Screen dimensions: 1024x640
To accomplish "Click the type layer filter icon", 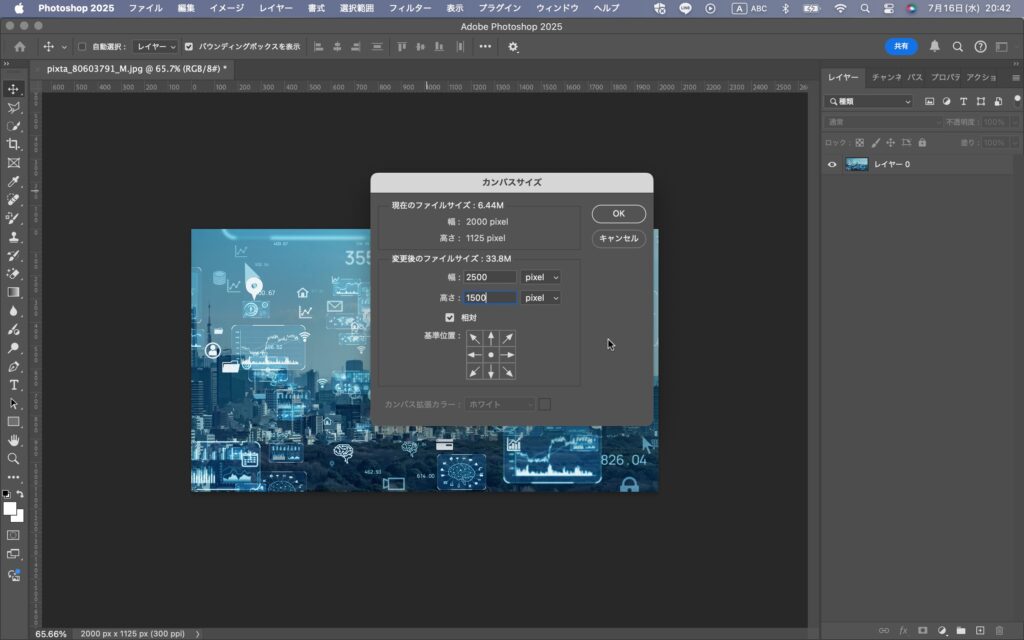I will coord(963,101).
